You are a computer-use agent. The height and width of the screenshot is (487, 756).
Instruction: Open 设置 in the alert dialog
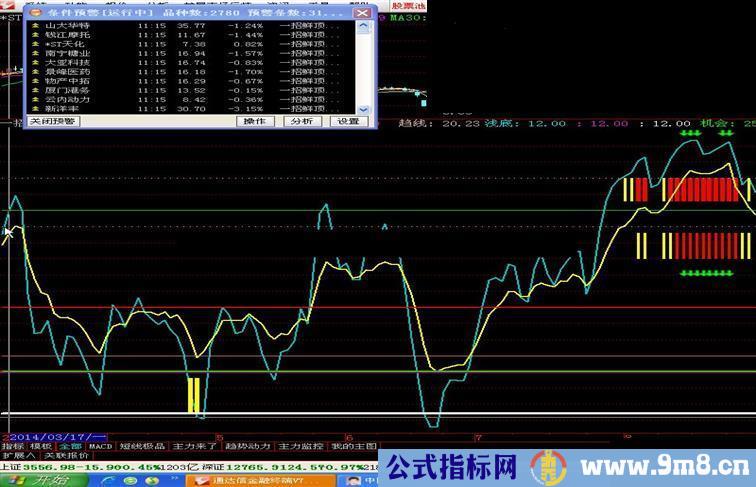pyautogui.click(x=348, y=121)
